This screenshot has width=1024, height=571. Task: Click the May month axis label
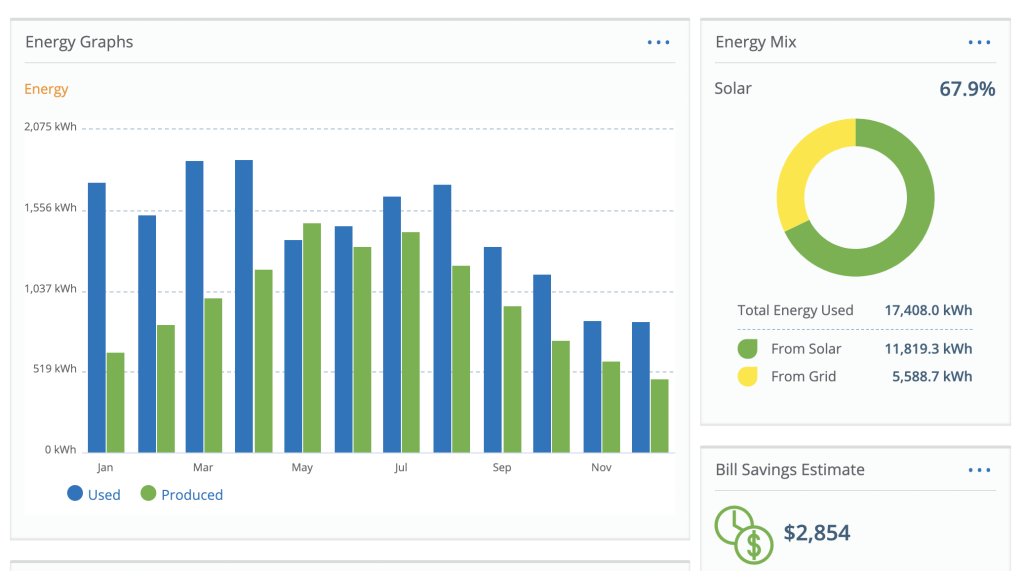[302, 467]
